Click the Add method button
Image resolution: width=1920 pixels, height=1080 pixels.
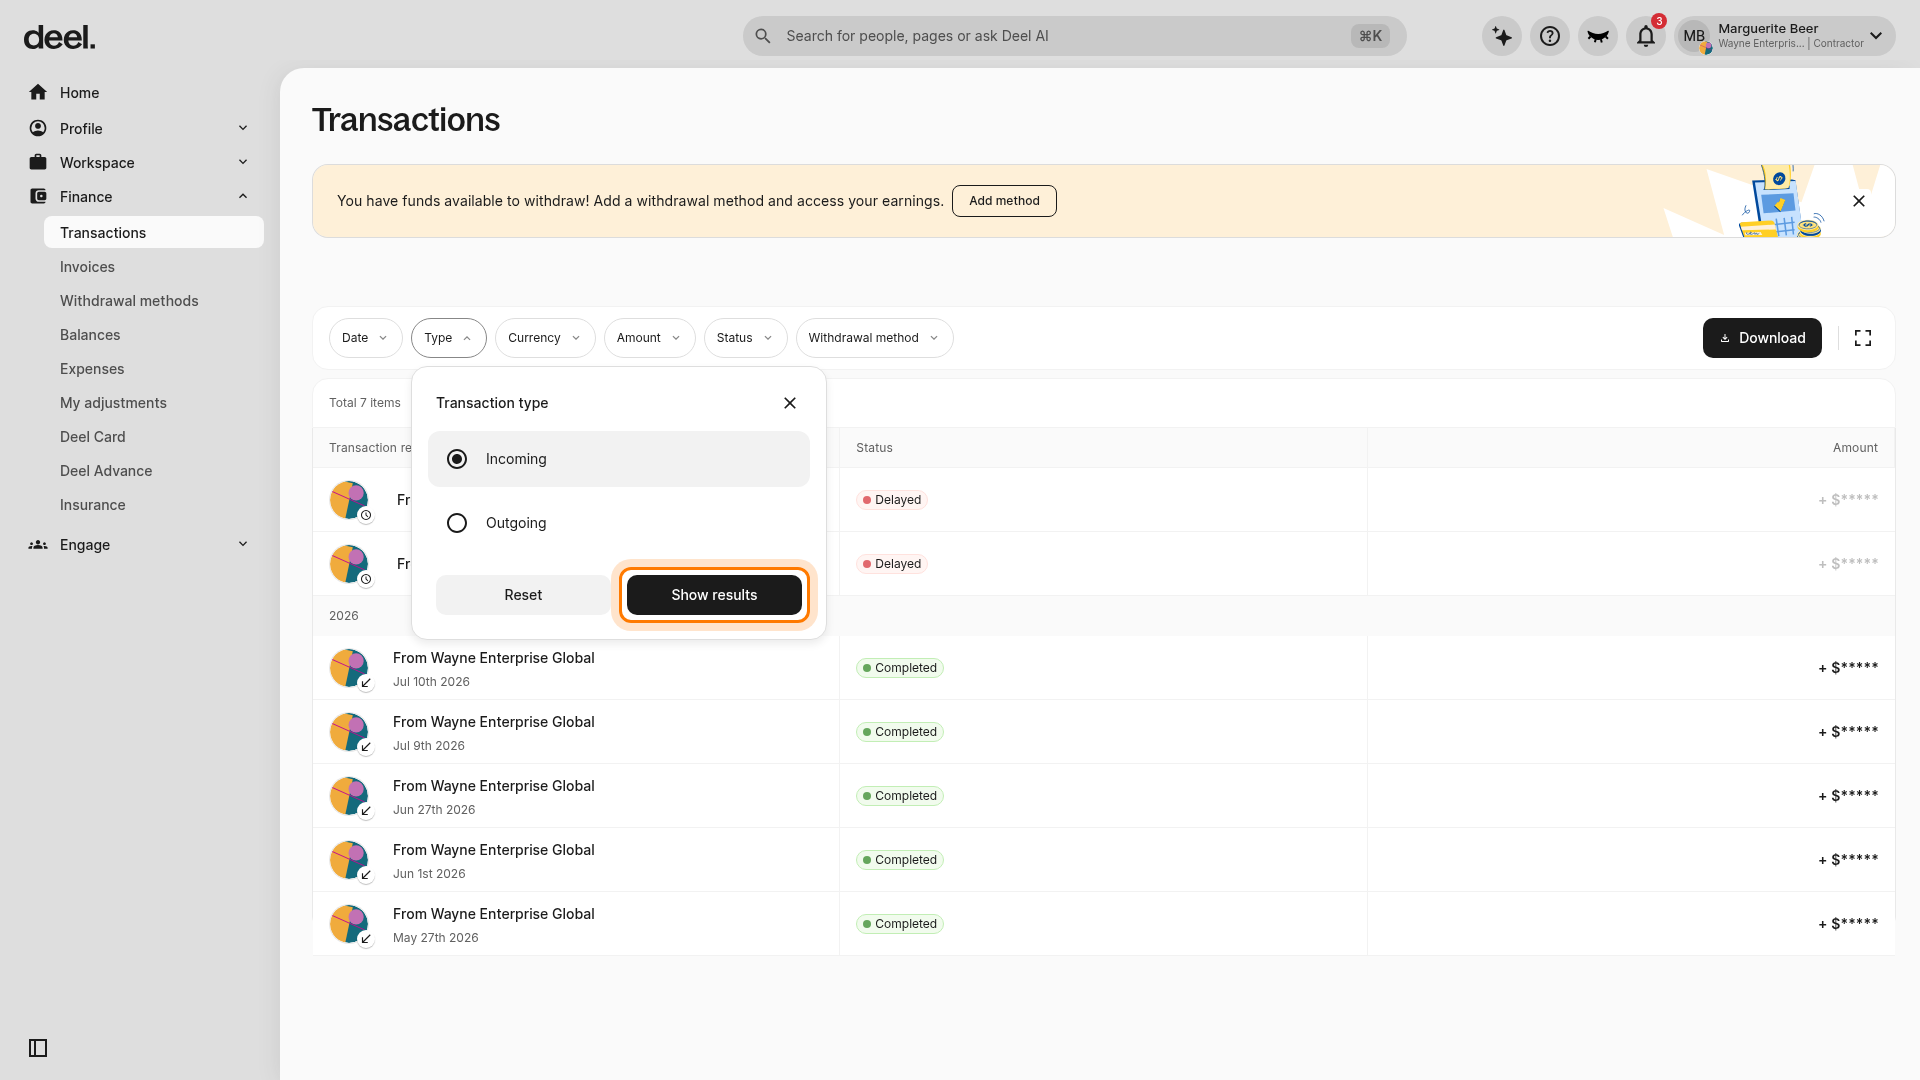1004,201
